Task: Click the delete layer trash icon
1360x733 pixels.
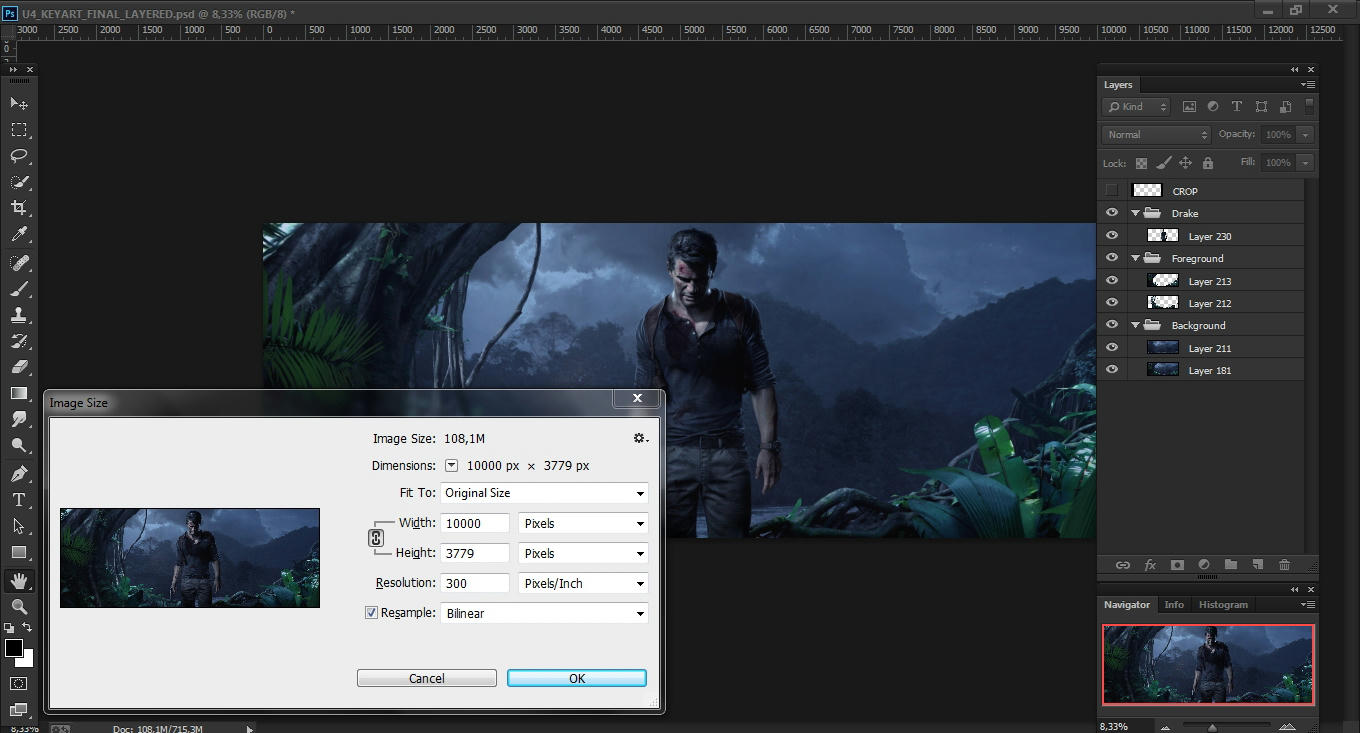Action: [1284, 565]
